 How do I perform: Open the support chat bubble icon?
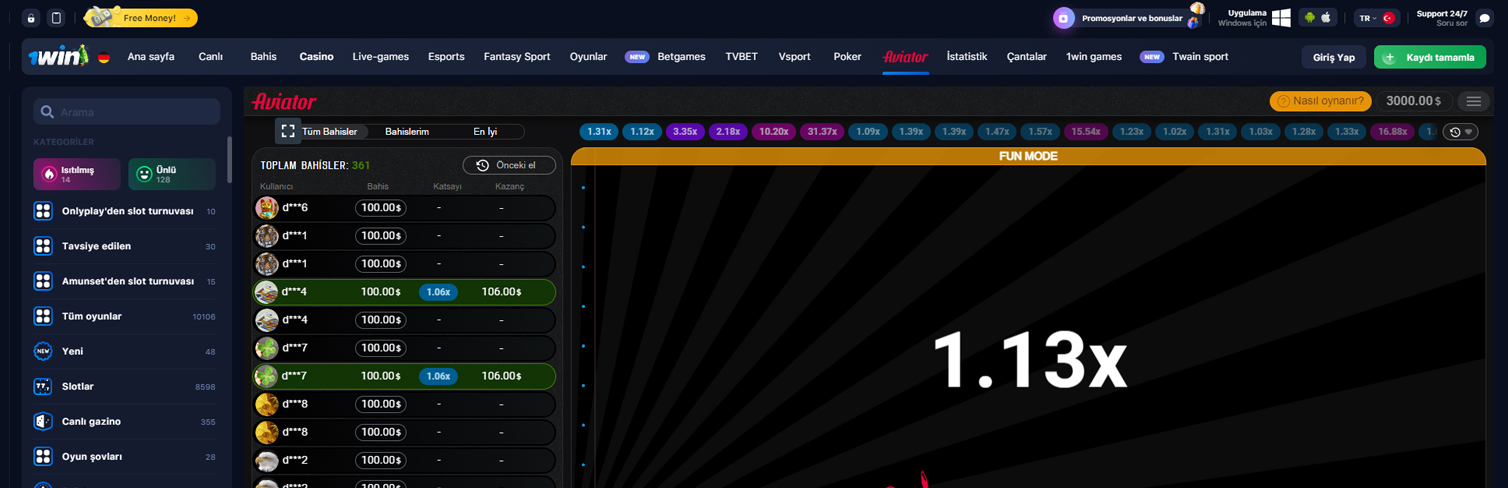point(1484,18)
